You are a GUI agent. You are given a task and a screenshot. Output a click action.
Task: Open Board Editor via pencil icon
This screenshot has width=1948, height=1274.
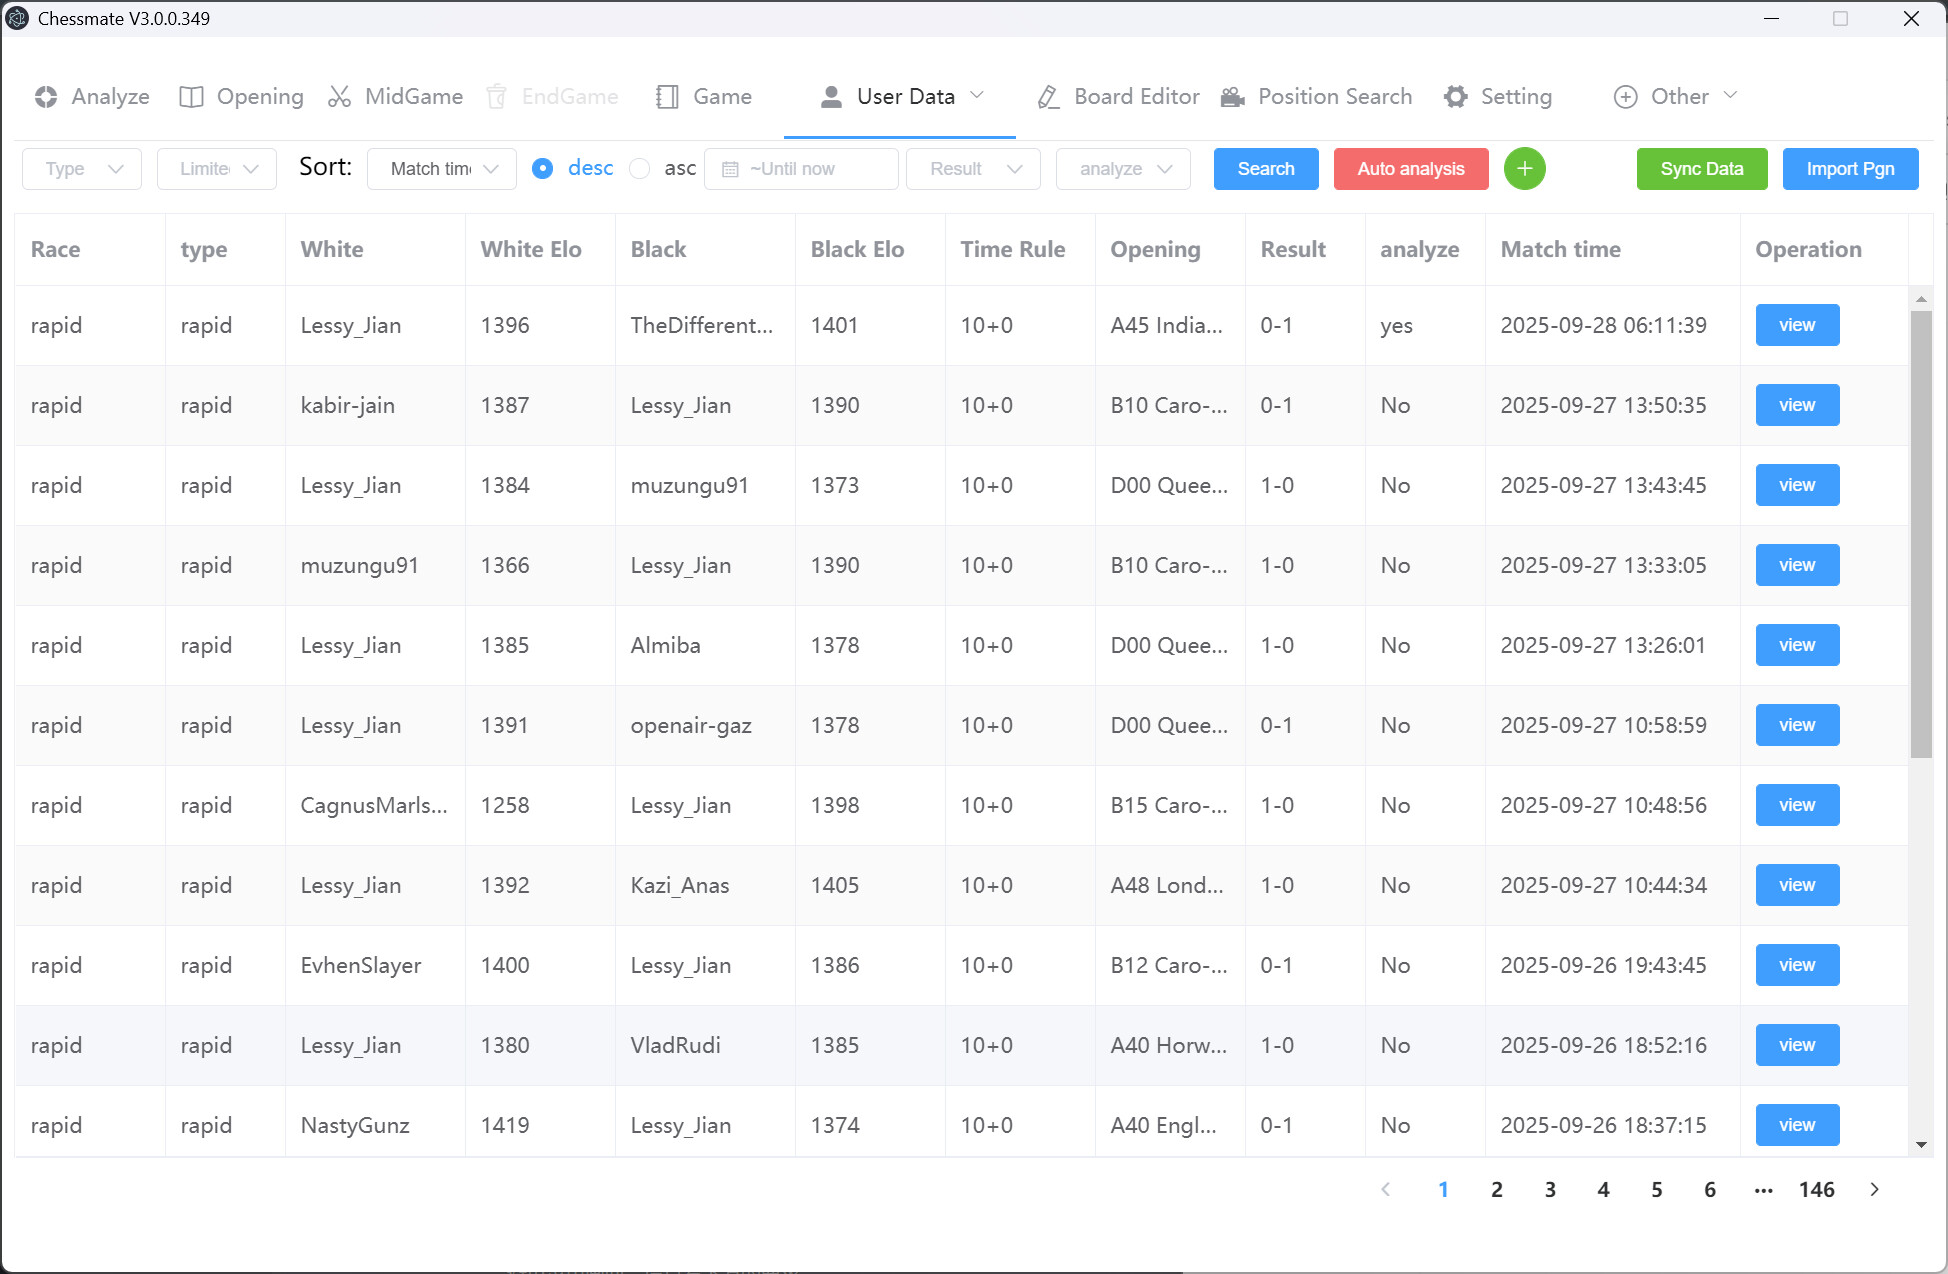tap(1047, 96)
